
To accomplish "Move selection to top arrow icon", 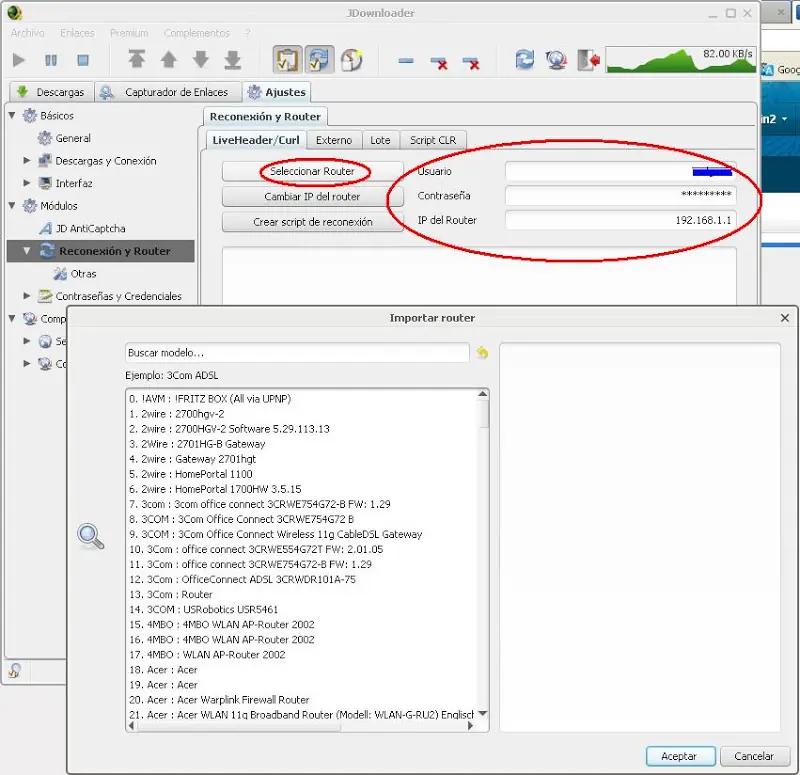I will coord(136,59).
